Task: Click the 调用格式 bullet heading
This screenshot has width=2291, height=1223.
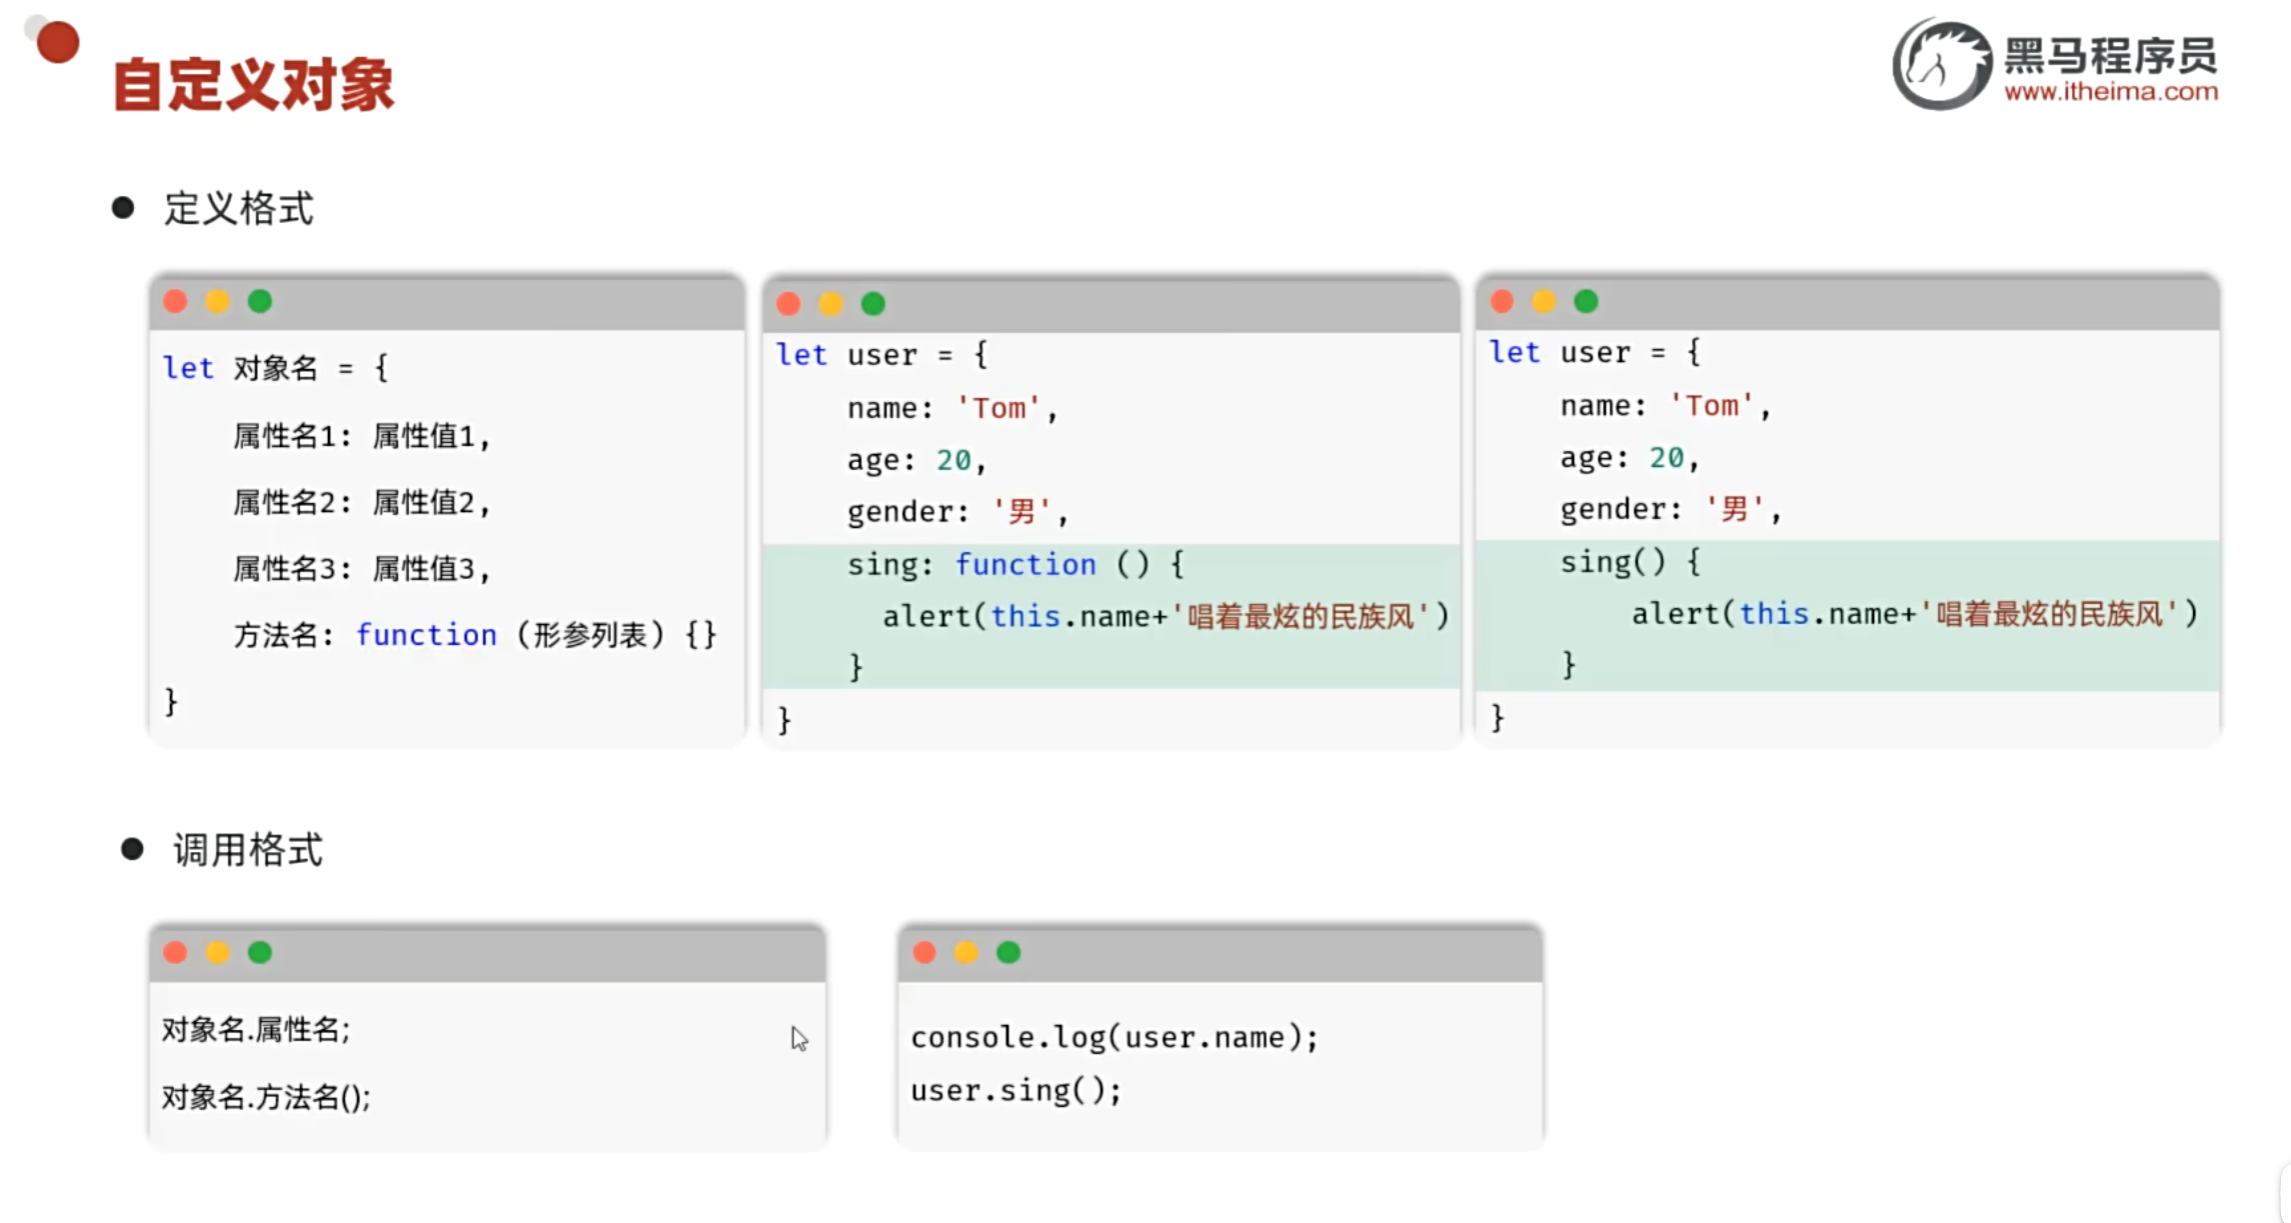Action: click(247, 850)
